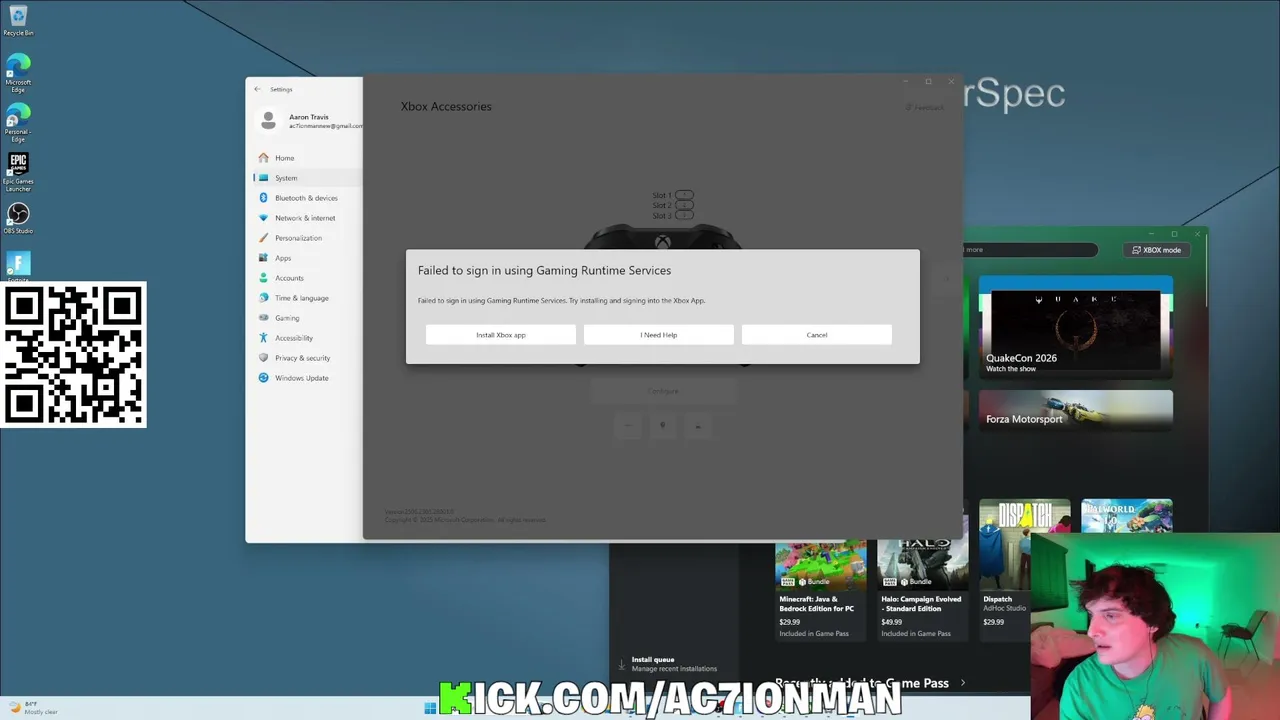Viewport: 1280px width, 720px height.
Task: Click the Xbox app search field
Action: (1031, 250)
